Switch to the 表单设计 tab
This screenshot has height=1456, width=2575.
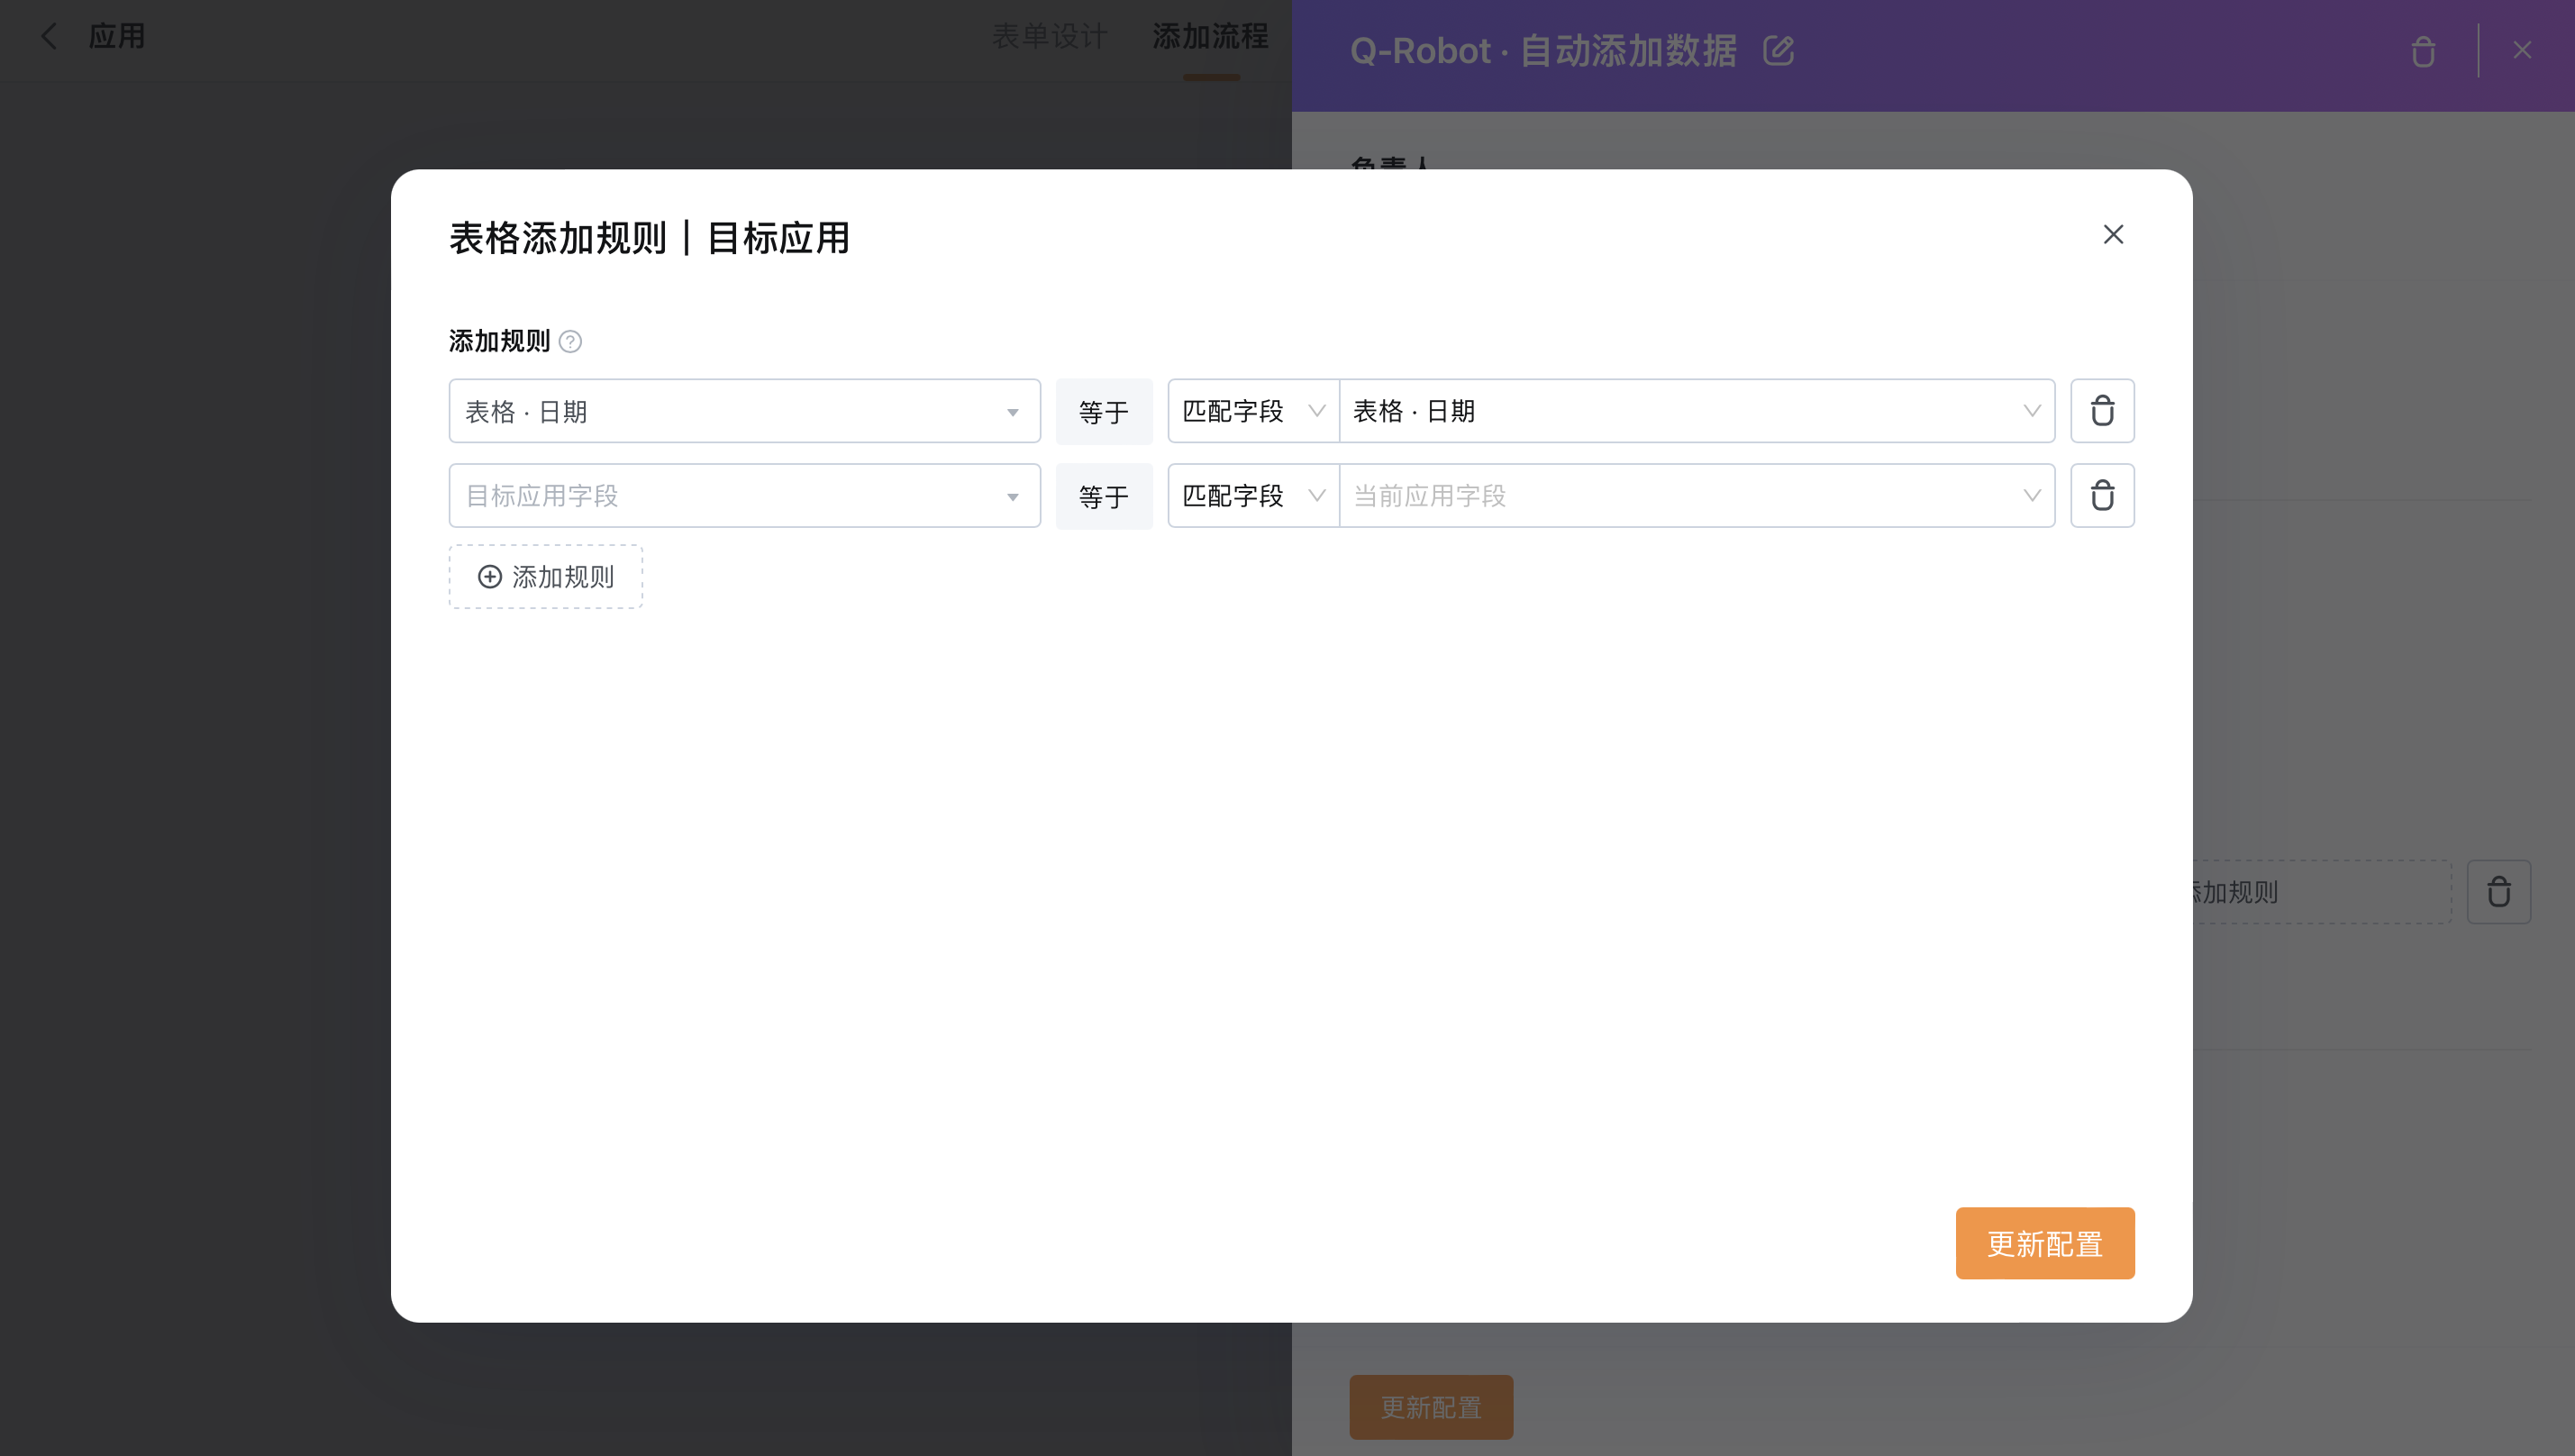[1049, 37]
